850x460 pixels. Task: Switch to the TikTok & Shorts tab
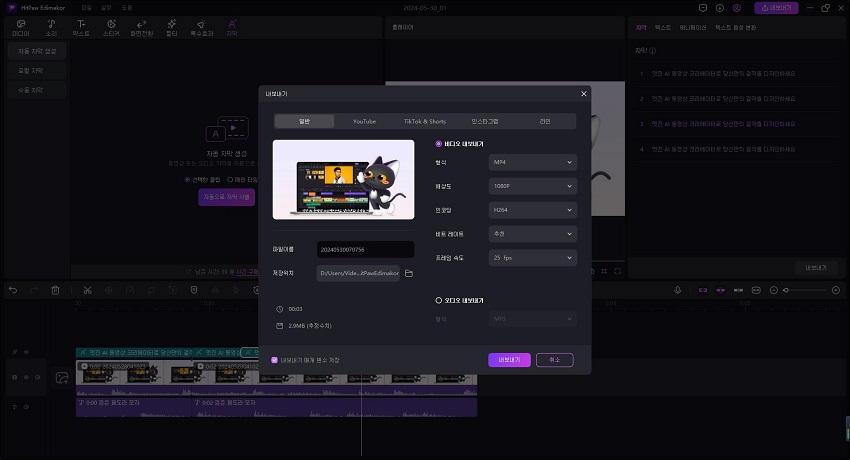(x=425, y=121)
